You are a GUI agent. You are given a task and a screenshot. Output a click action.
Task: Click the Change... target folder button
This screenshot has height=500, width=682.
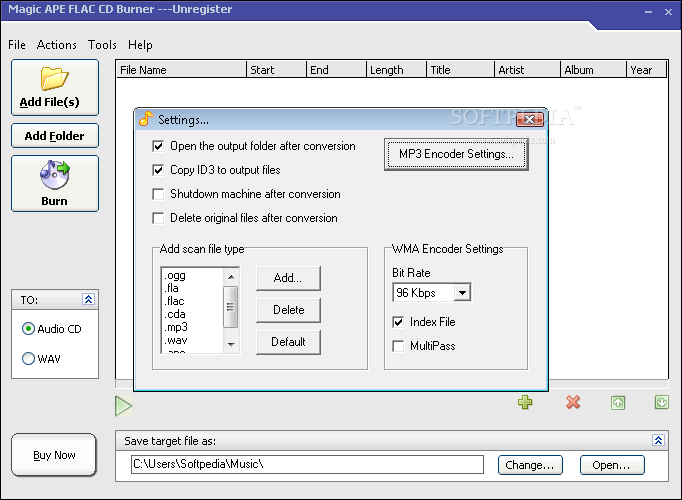(530, 465)
